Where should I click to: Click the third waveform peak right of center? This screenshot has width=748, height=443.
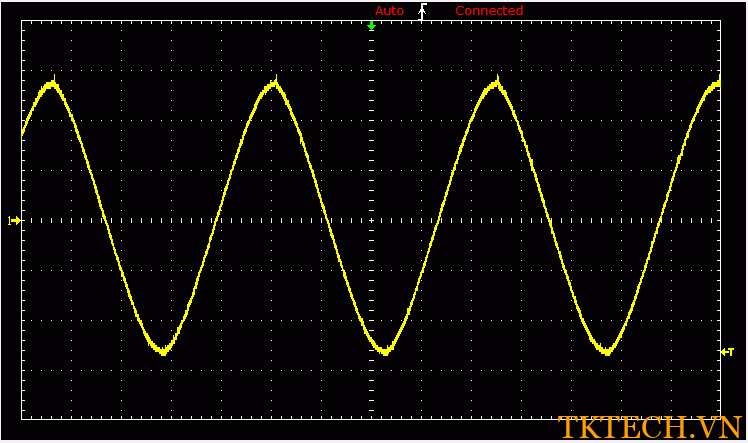click(x=496, y=85)
